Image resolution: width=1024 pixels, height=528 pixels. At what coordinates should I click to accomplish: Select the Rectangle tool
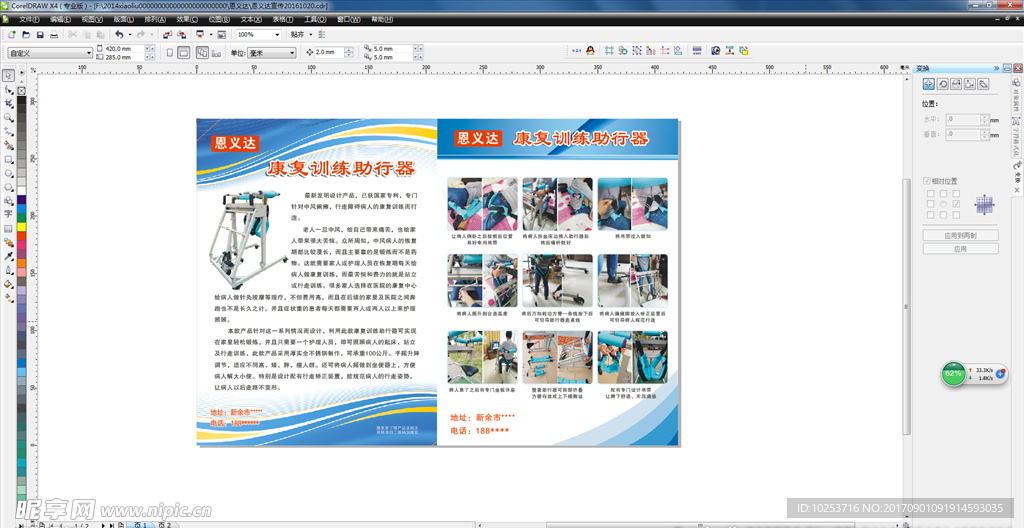[8, 159]
